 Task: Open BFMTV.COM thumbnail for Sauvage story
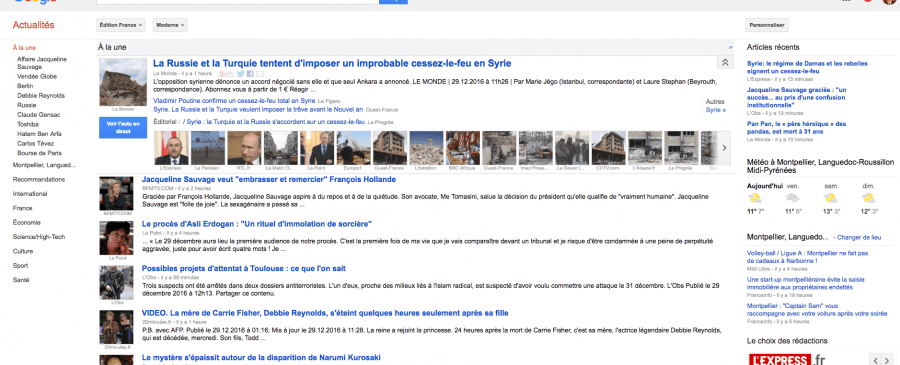116,193
